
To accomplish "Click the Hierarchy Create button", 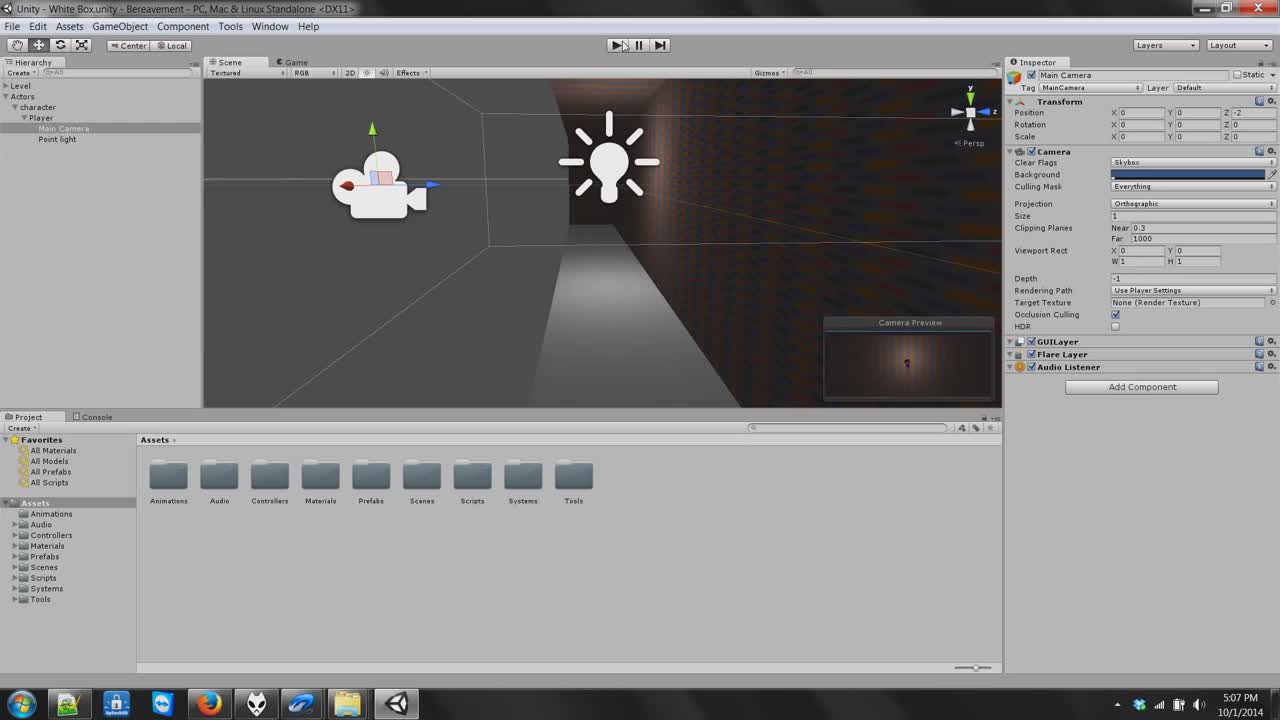I will [22, 73].
